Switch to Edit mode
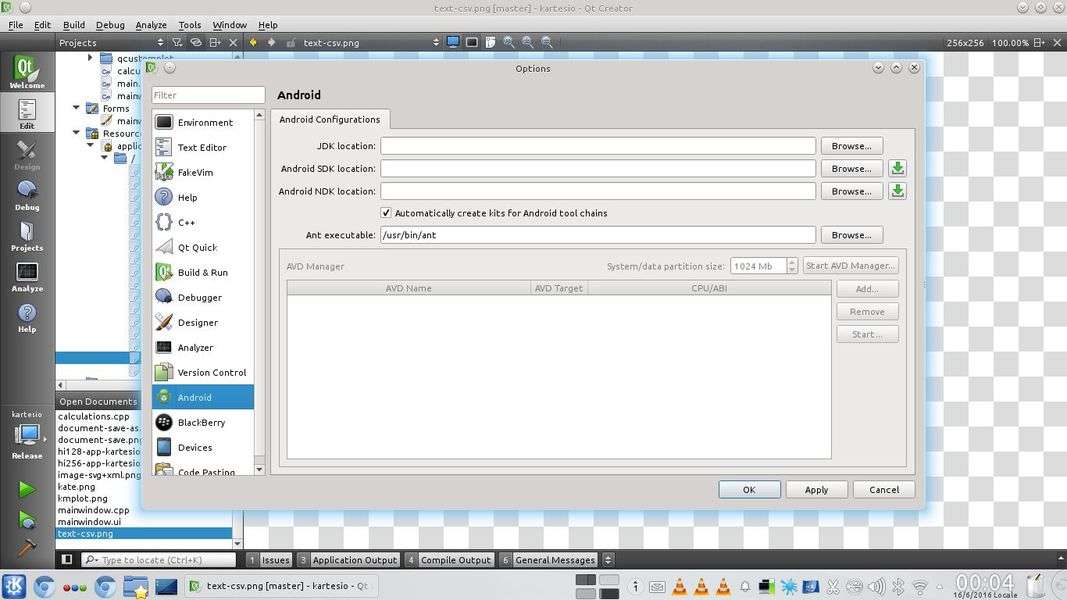The width and height of the screenshot is (1067, 600). click(27, 112)
